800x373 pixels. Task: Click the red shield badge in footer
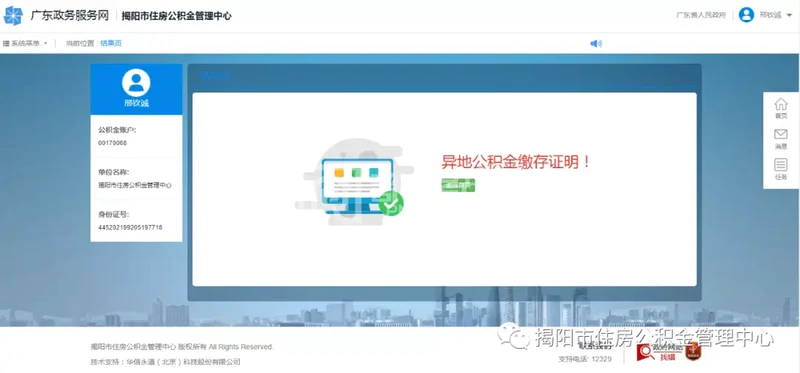(692, 352)
